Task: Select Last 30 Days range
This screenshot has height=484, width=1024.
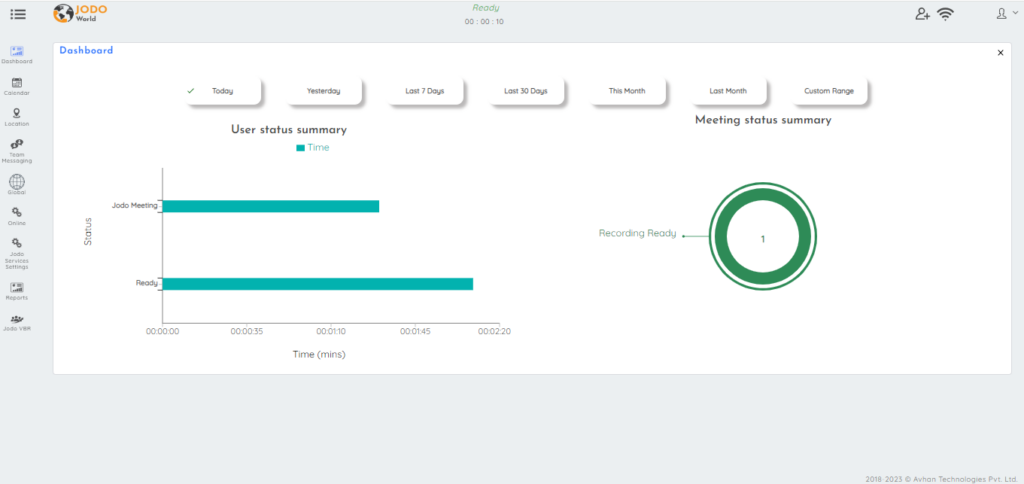Action: tap(526, 91)
